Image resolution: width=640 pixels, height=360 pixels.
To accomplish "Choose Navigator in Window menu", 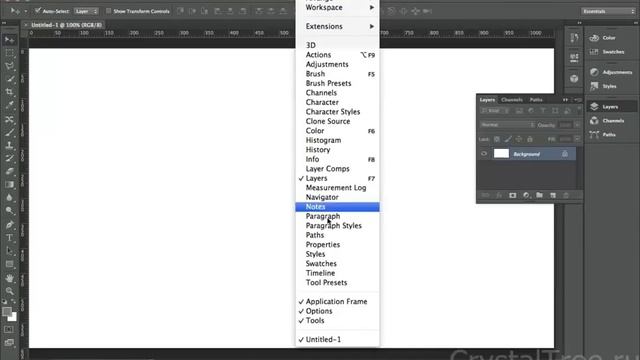I will click(x=338, y=197).
